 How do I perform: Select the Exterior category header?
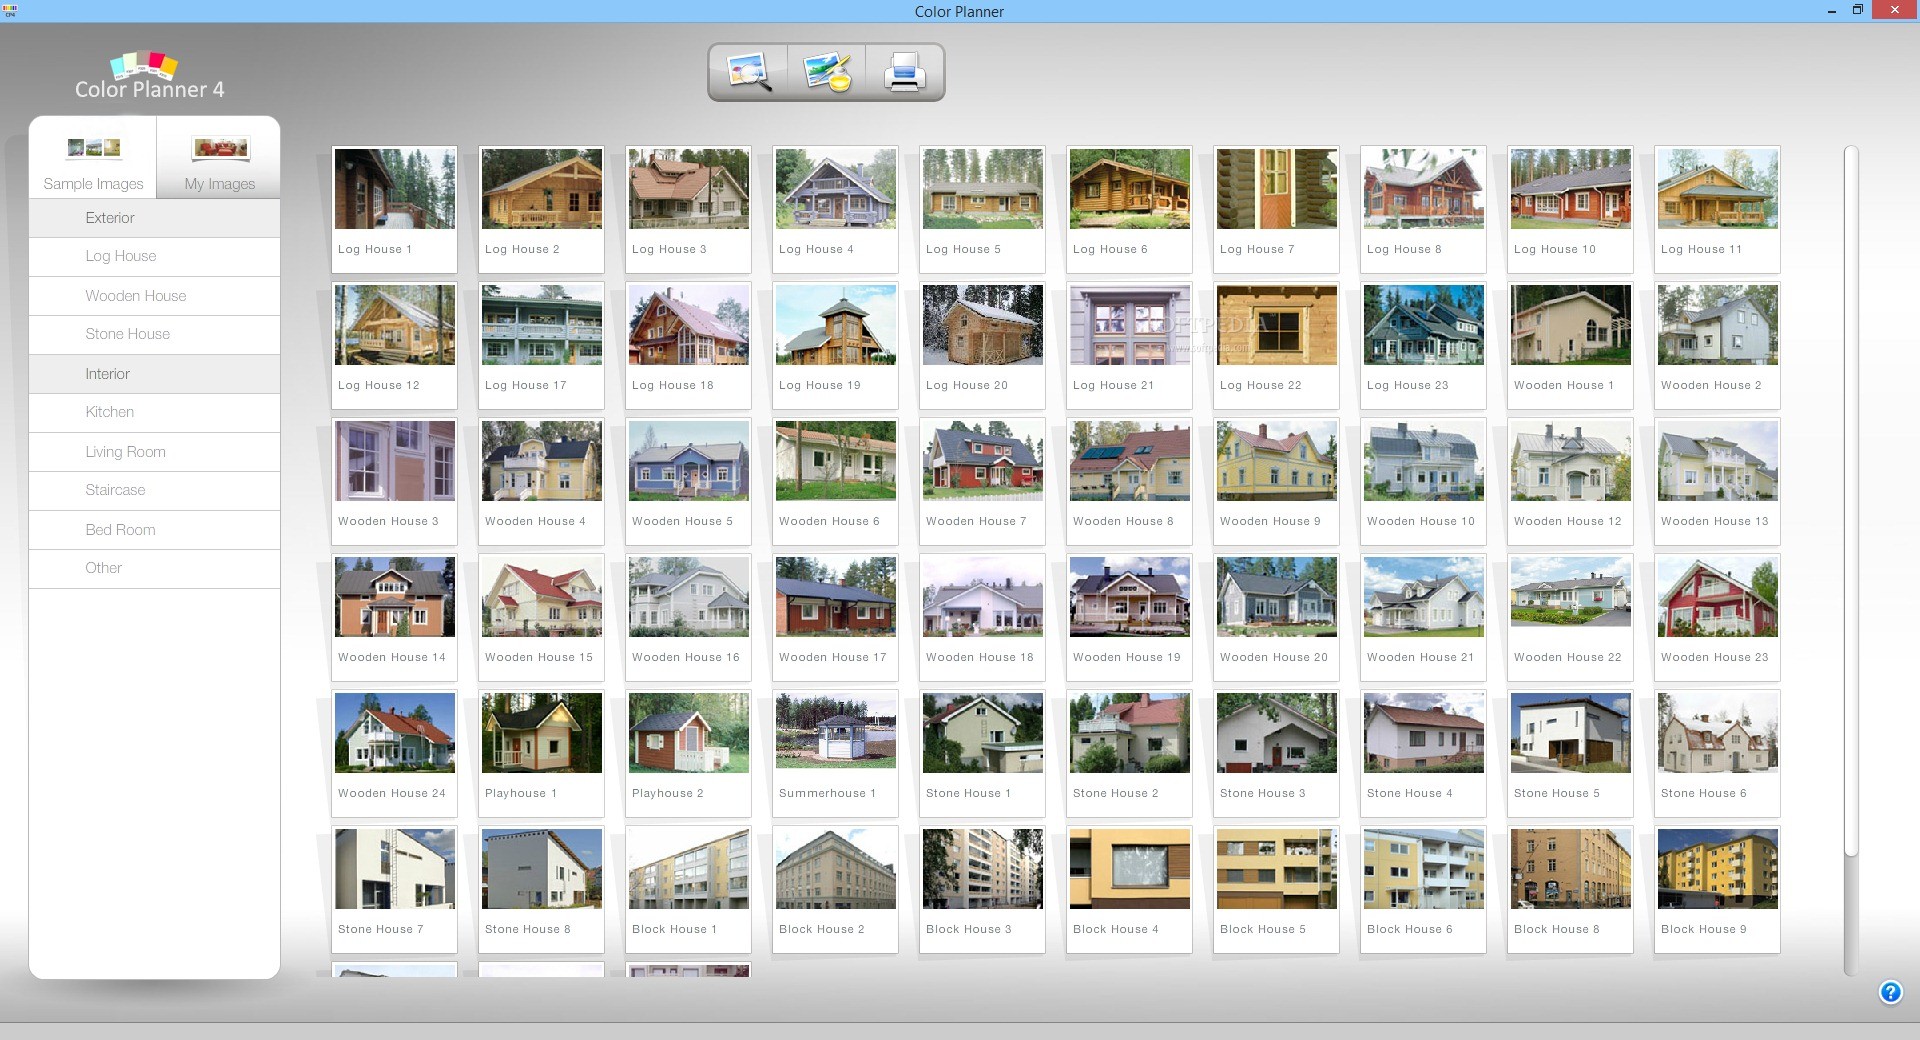154,218
